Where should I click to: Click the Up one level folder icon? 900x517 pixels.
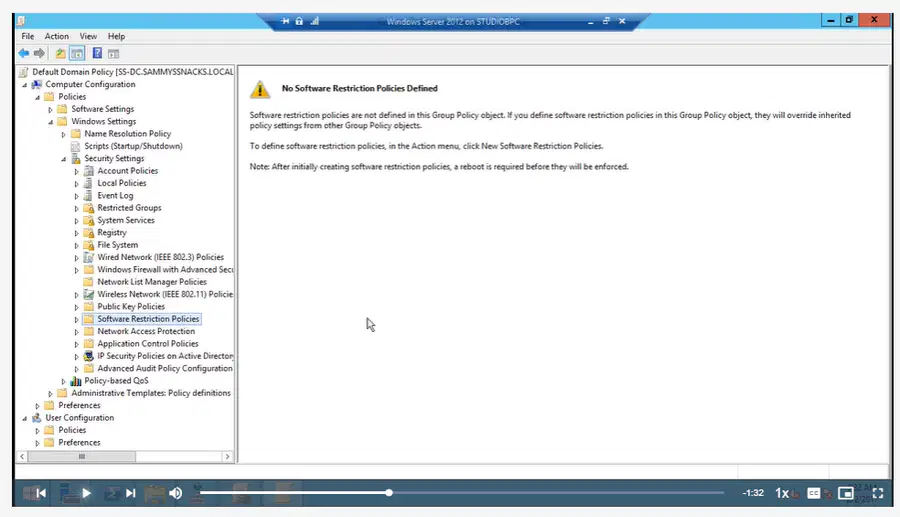coord(60,53)
